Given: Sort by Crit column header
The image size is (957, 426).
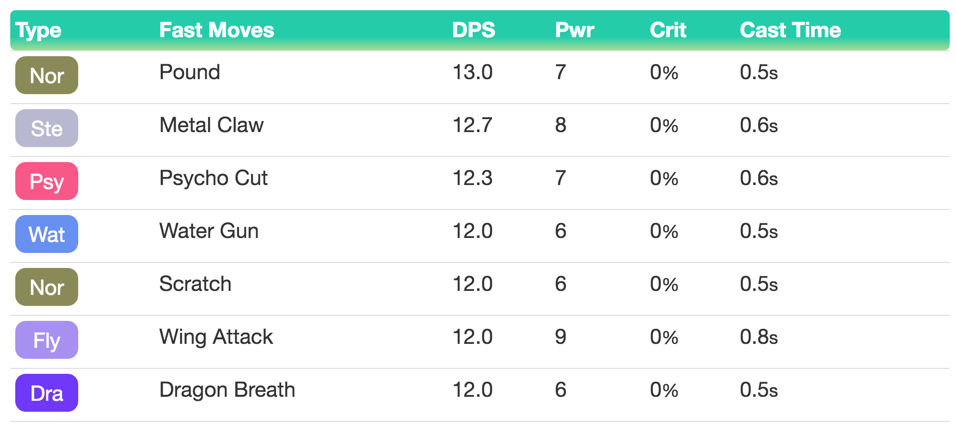Looking at the screenshot, I should click(x=667, y=30).
